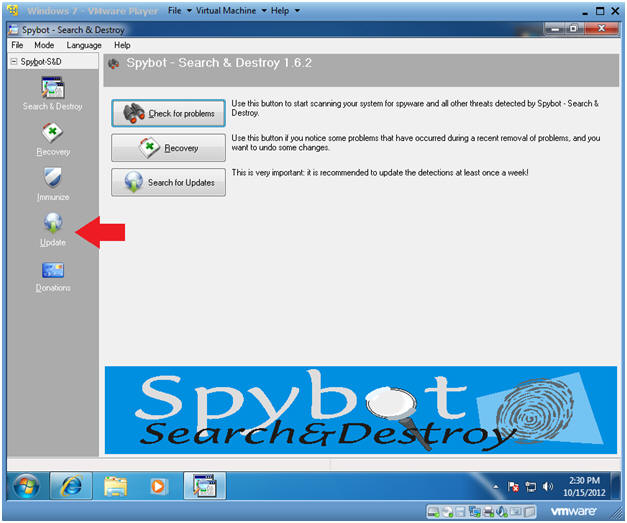Click the Recovery button in main panel
The width and height of the screenshot is (627, 523).
point(168,148)
